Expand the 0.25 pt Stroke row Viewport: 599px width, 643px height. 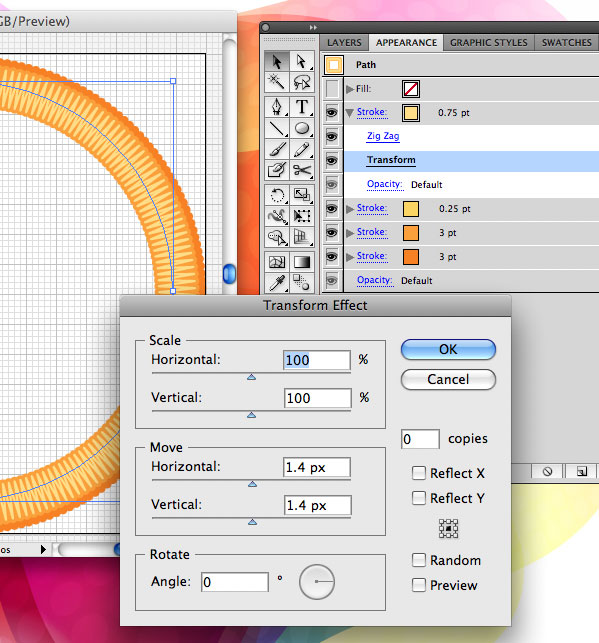[350, 209]
